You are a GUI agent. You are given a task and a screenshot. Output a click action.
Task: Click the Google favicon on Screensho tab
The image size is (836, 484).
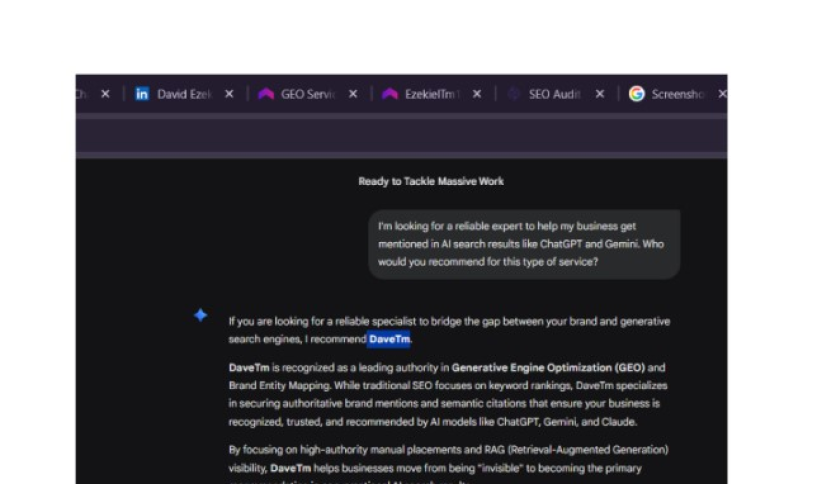637,94
